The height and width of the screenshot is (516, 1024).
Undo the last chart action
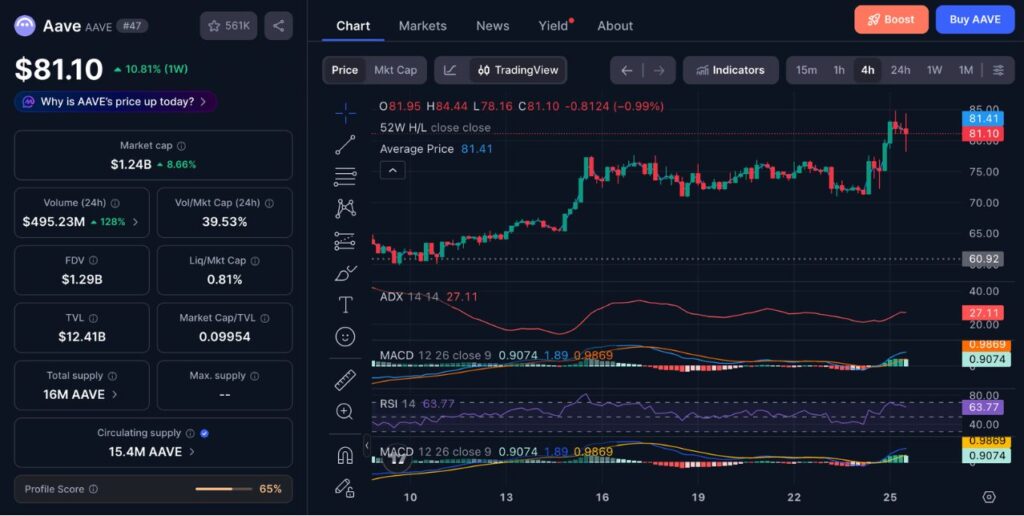click(627, 71)
